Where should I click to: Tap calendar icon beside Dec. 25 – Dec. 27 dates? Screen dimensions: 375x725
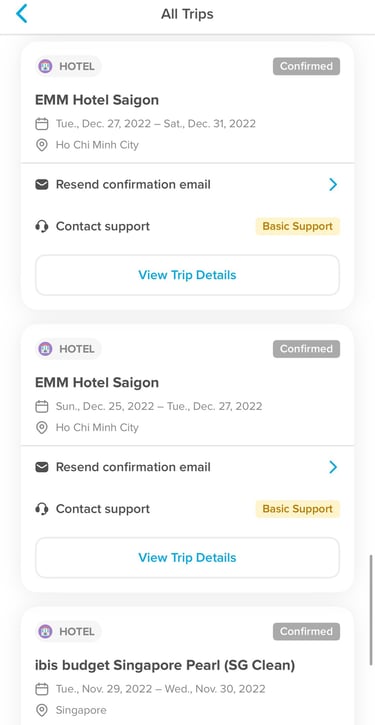(42, 406)
